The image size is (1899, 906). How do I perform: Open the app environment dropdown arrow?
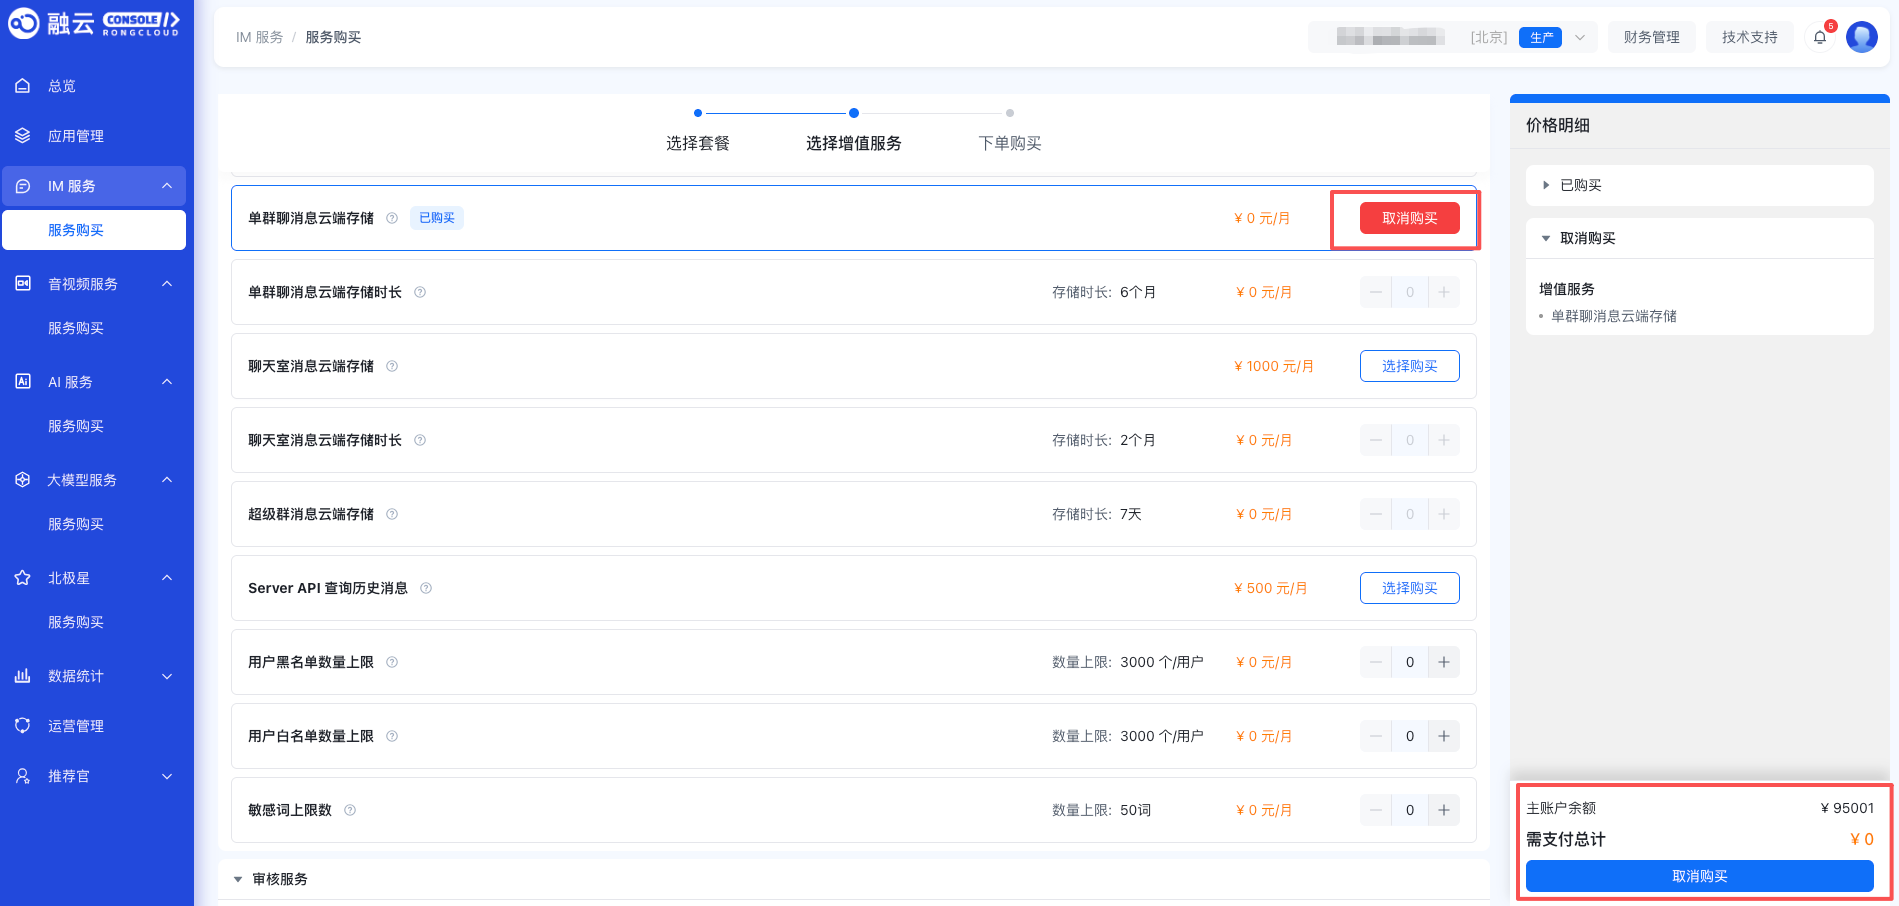1580,37
